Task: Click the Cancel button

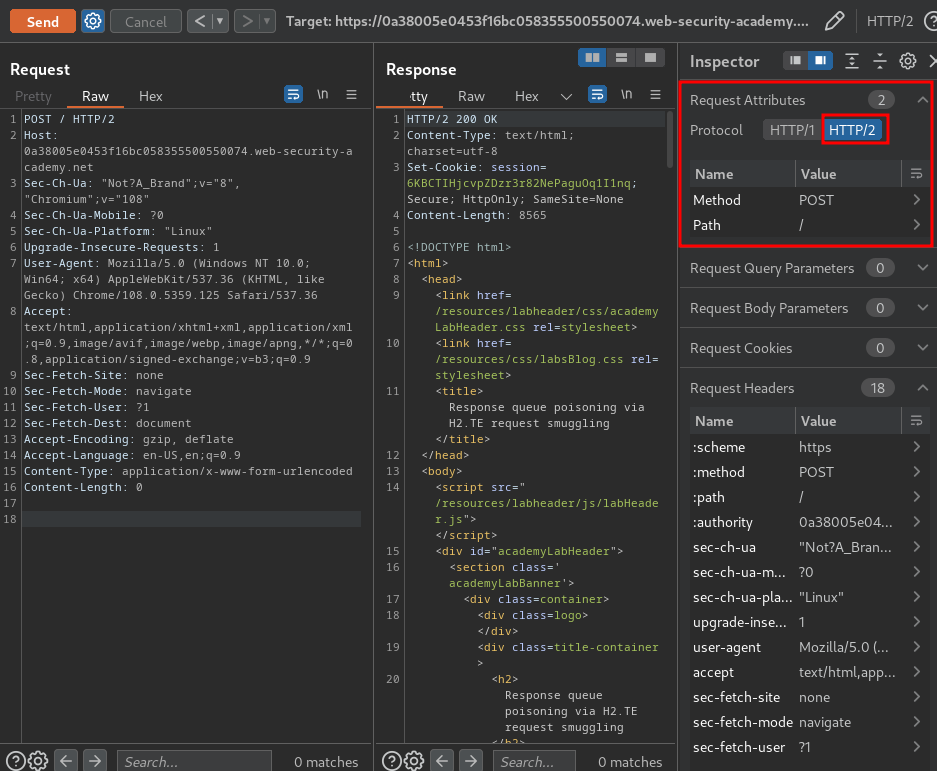Action: tap(146, 22)
